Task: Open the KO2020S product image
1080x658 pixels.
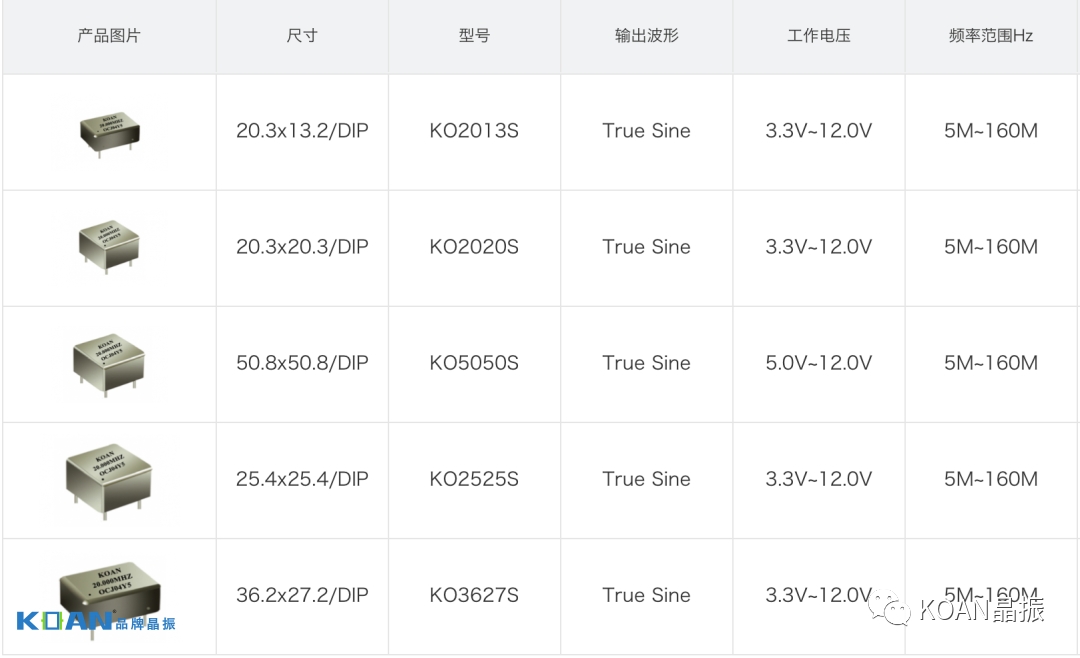Action: pyautogui.click(x=108, y=246)
